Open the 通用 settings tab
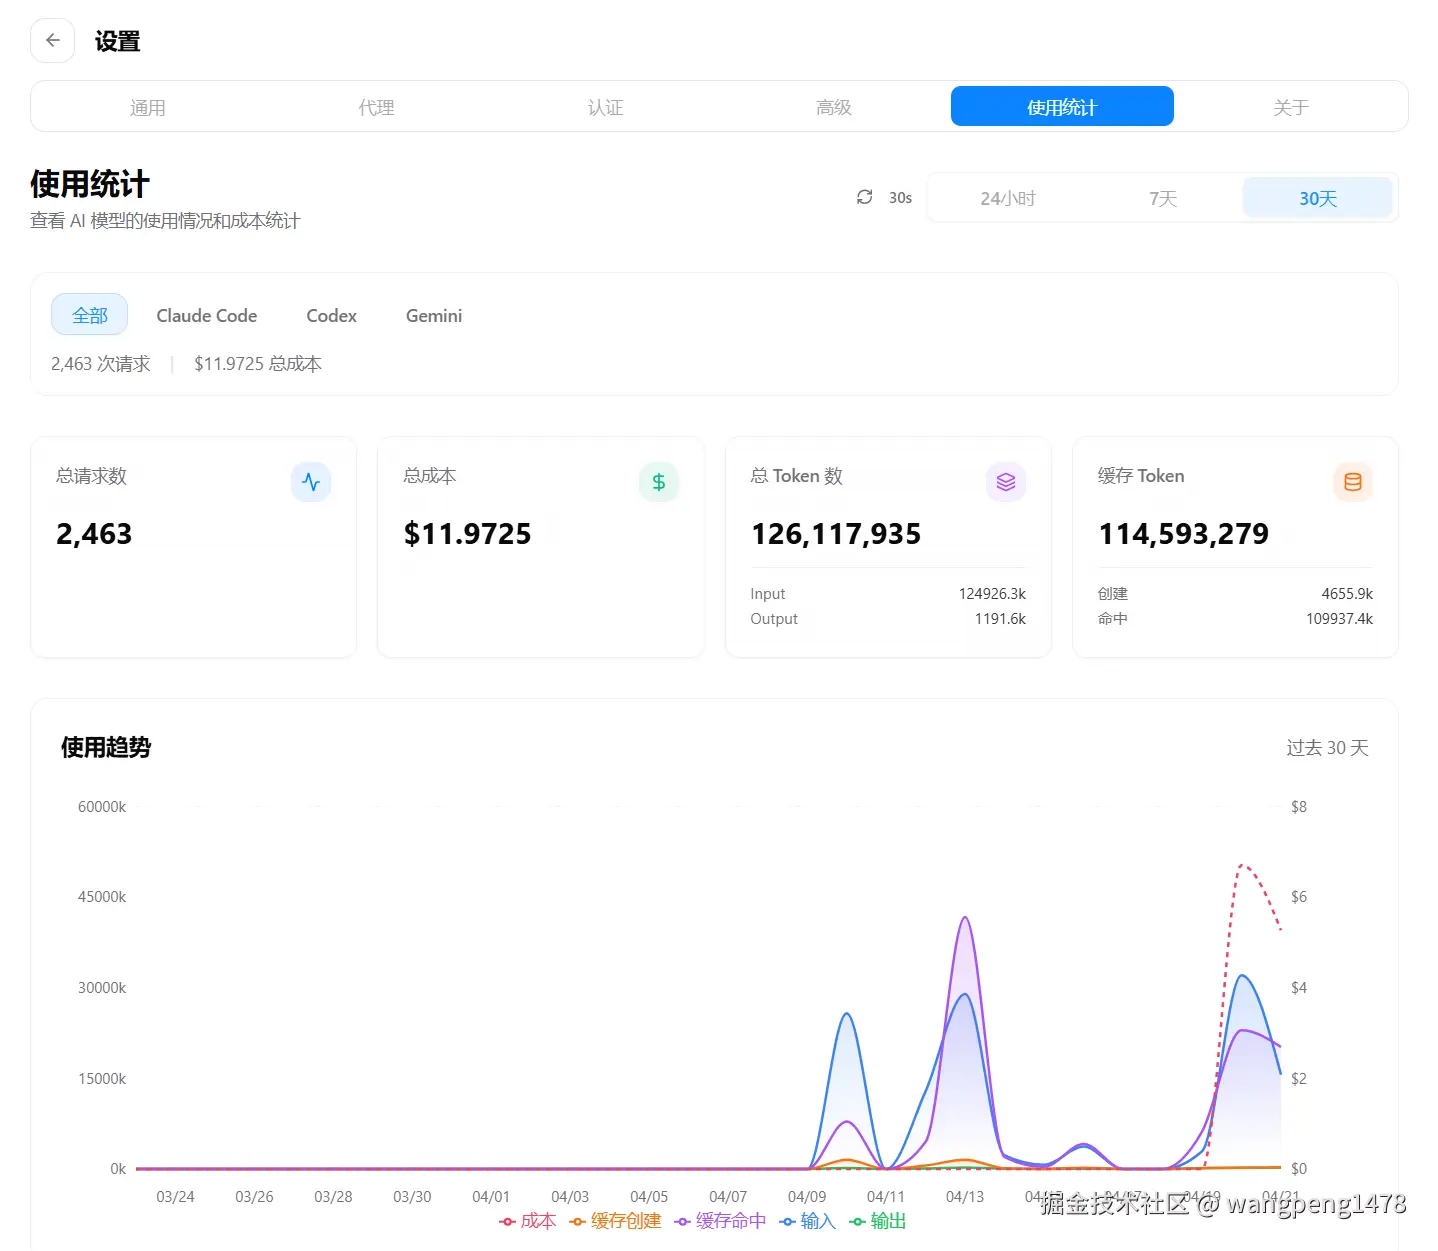The width and height of the screenshot is (1438, 1251). [x=147, y=107]
